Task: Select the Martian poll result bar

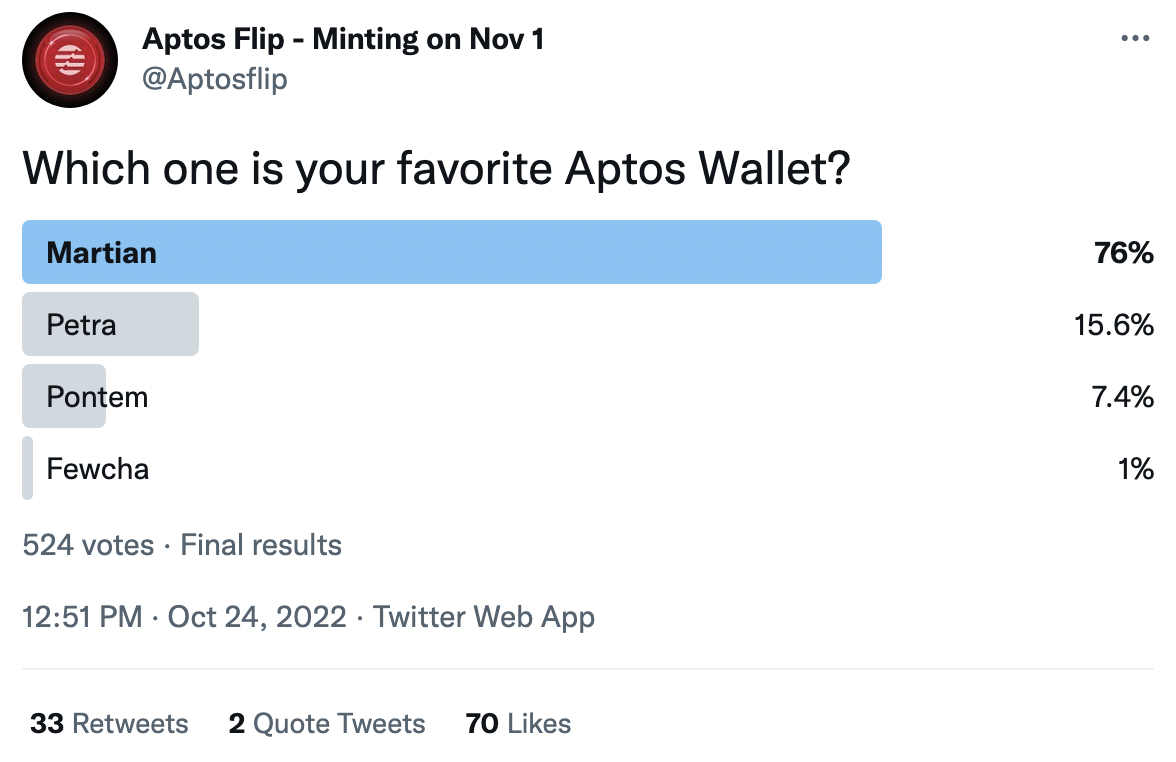Action: coord(451,252)
